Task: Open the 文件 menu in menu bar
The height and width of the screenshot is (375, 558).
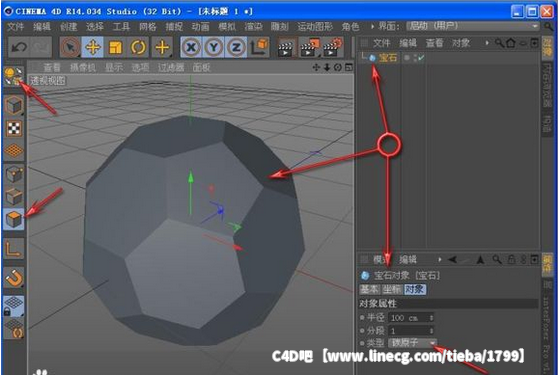Action: 15,26
